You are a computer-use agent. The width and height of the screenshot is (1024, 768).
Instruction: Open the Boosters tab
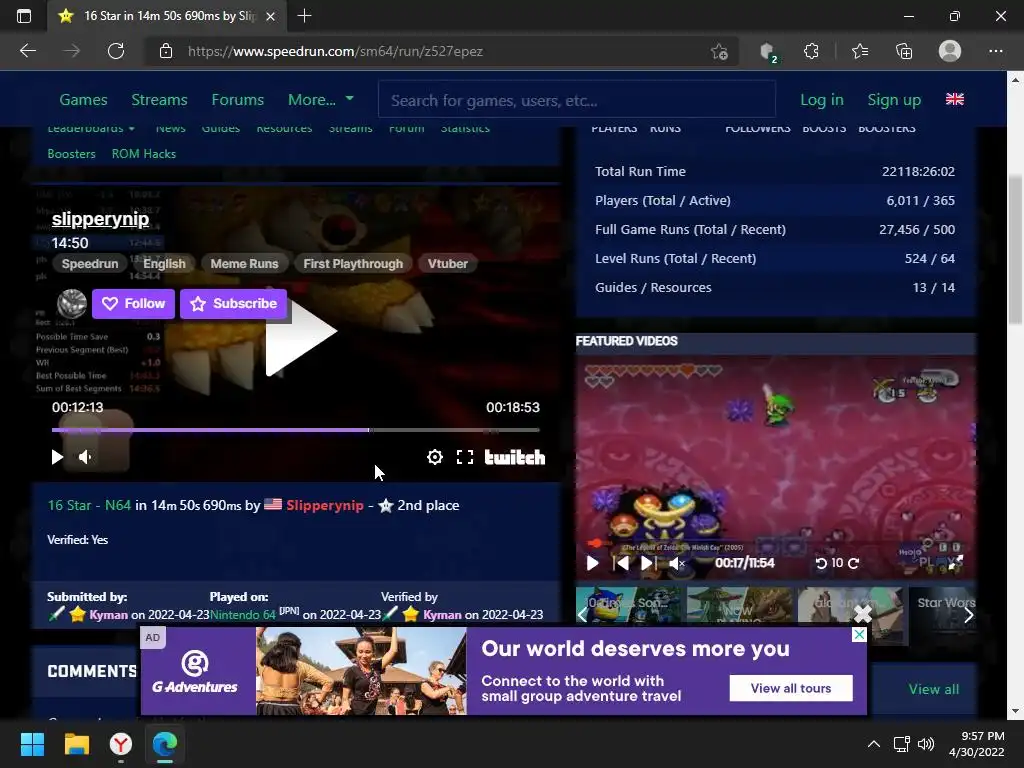point(72,154)
